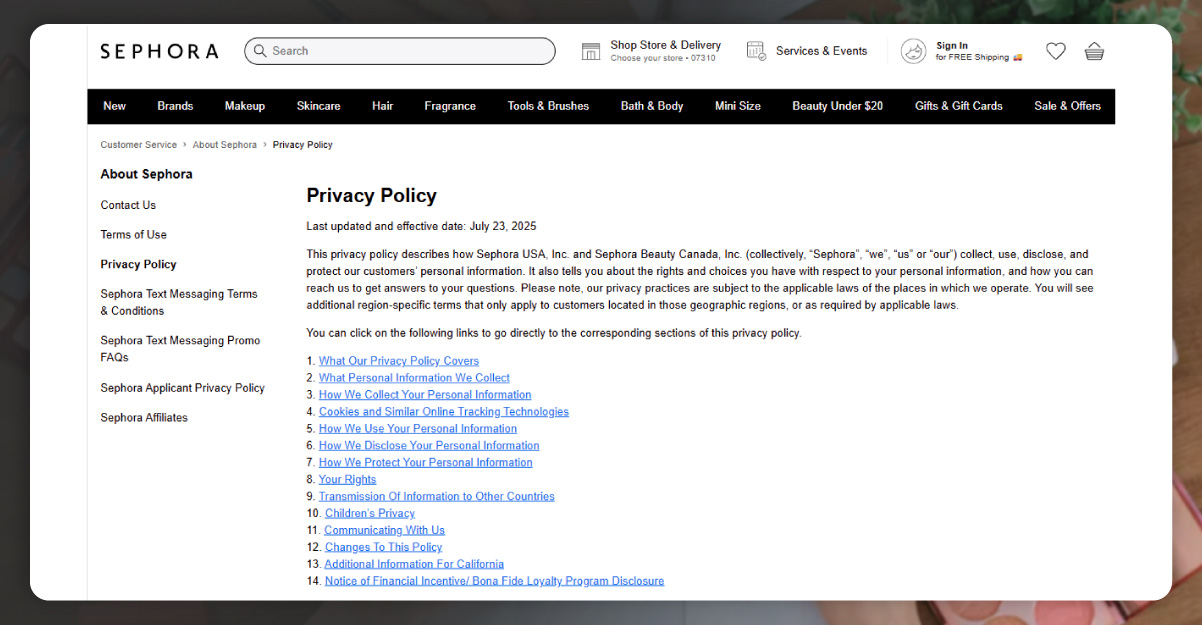Image resolution: width=1202 pixels, height=625 pixels.
Task: Open Cookies and Similar Online Tracking Technologies
Action: coord(443,412)
